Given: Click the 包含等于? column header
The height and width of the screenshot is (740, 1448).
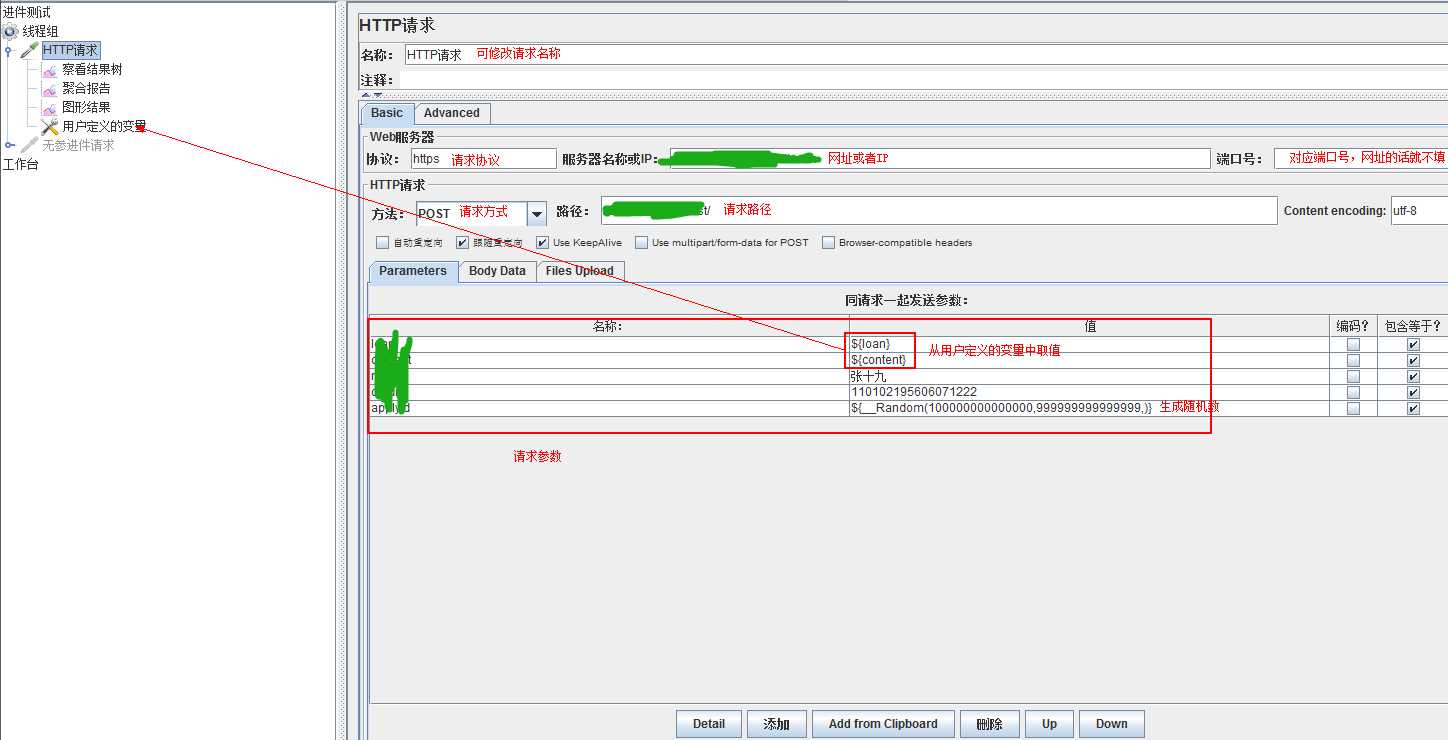Looking at the screenshot, I should (x=1412, y=326).
